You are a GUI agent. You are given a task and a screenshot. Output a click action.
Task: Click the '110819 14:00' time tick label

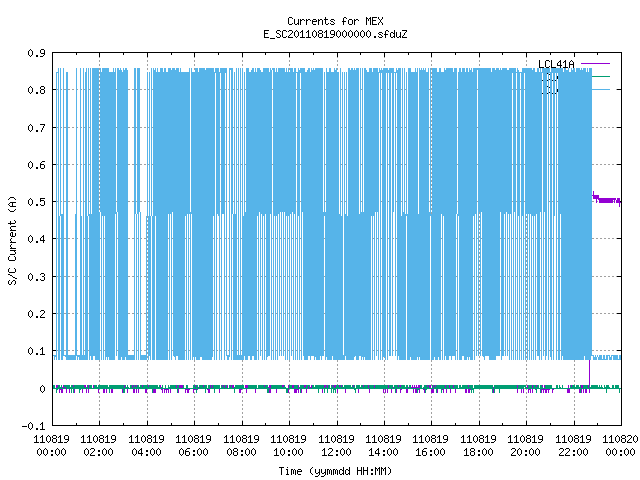[383, 446]
